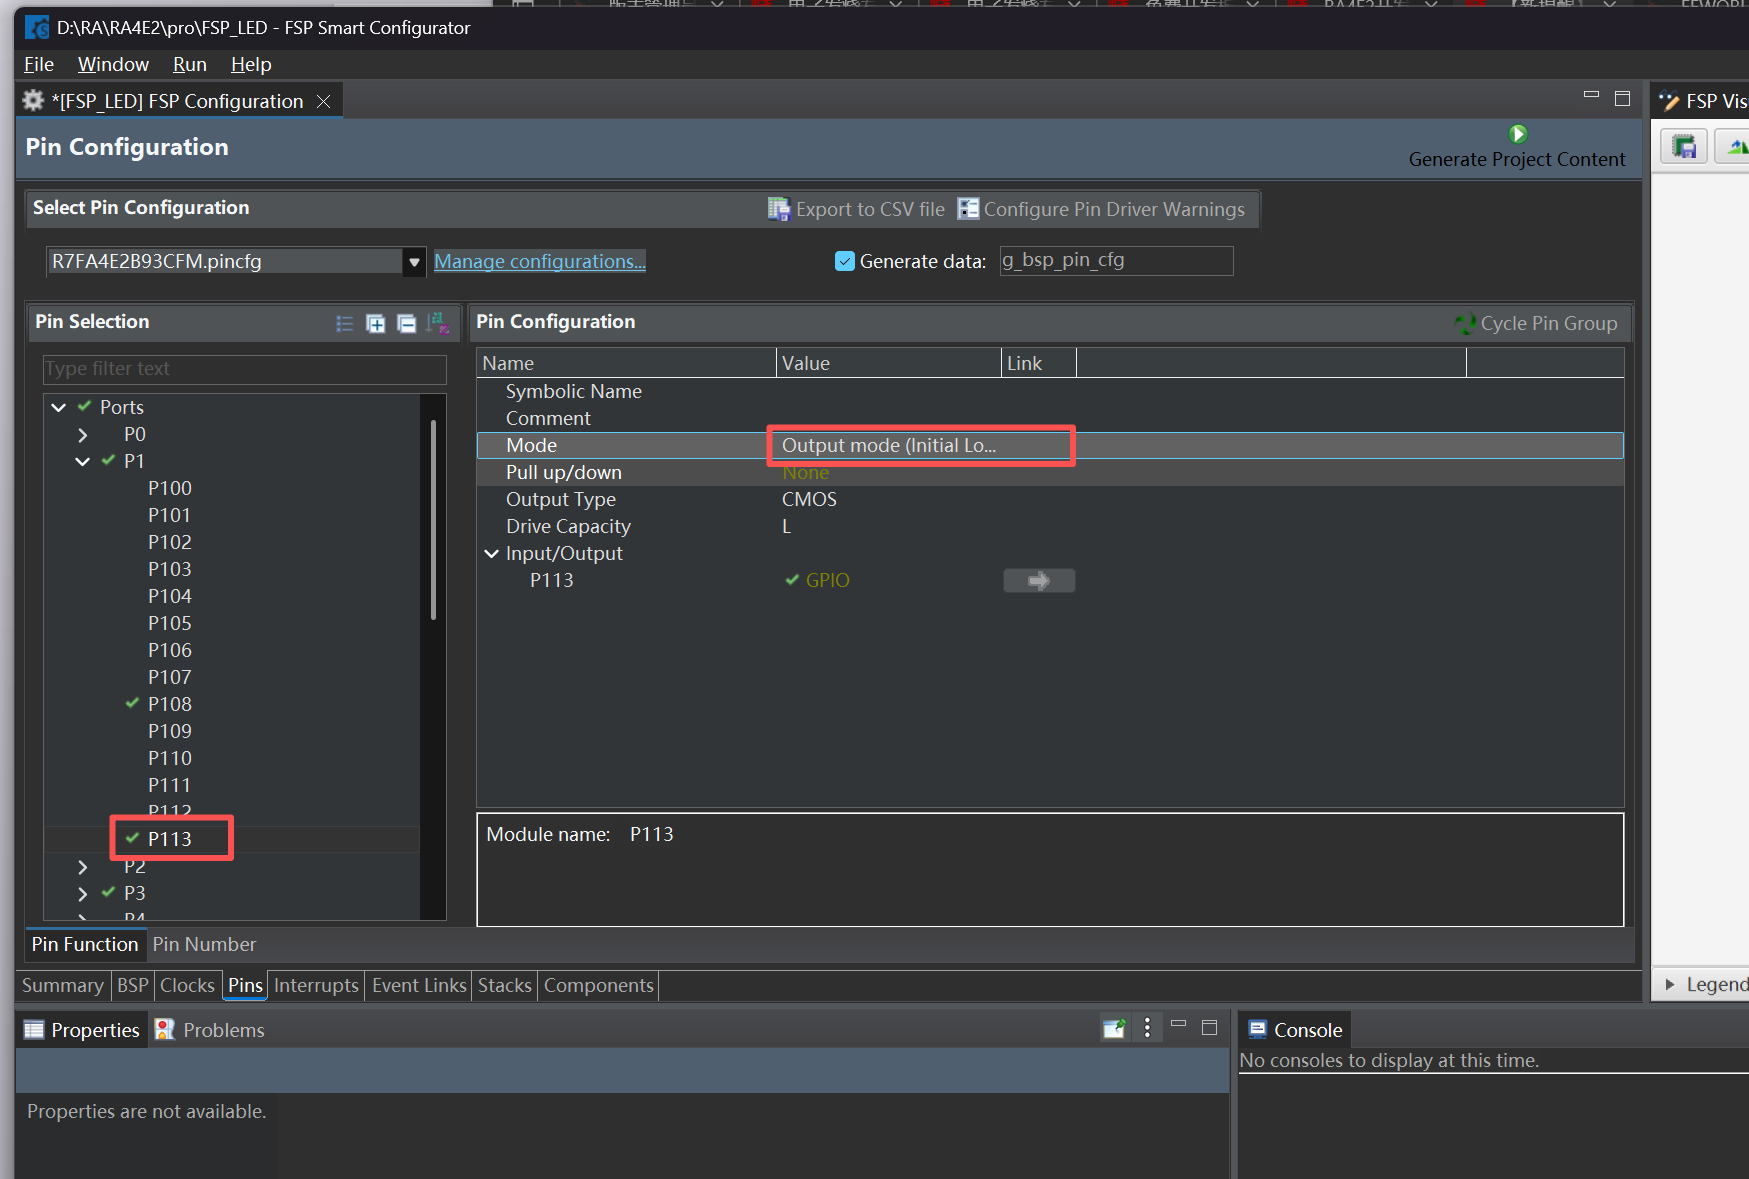Click the FSP Smart Configurator app icon
Viewport: 1749px width, 1179px height.
point(37,27)
